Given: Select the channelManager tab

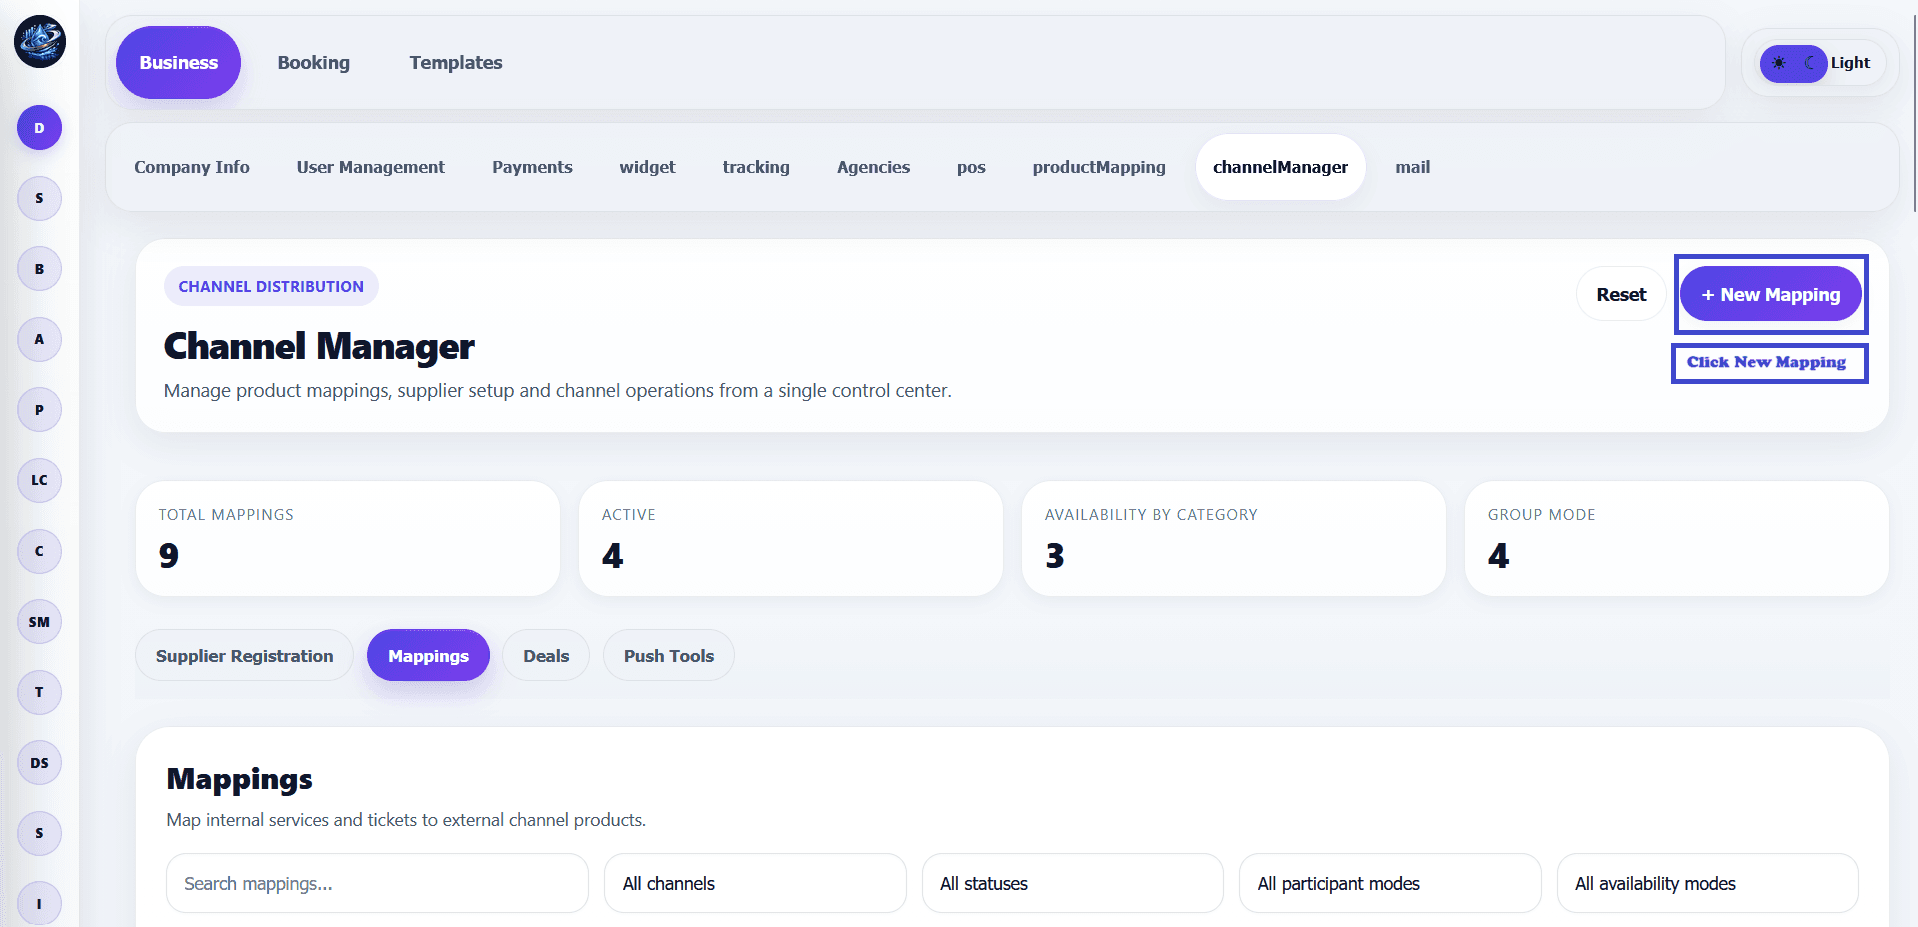Looking at the screenshot, I should 1280,167.
